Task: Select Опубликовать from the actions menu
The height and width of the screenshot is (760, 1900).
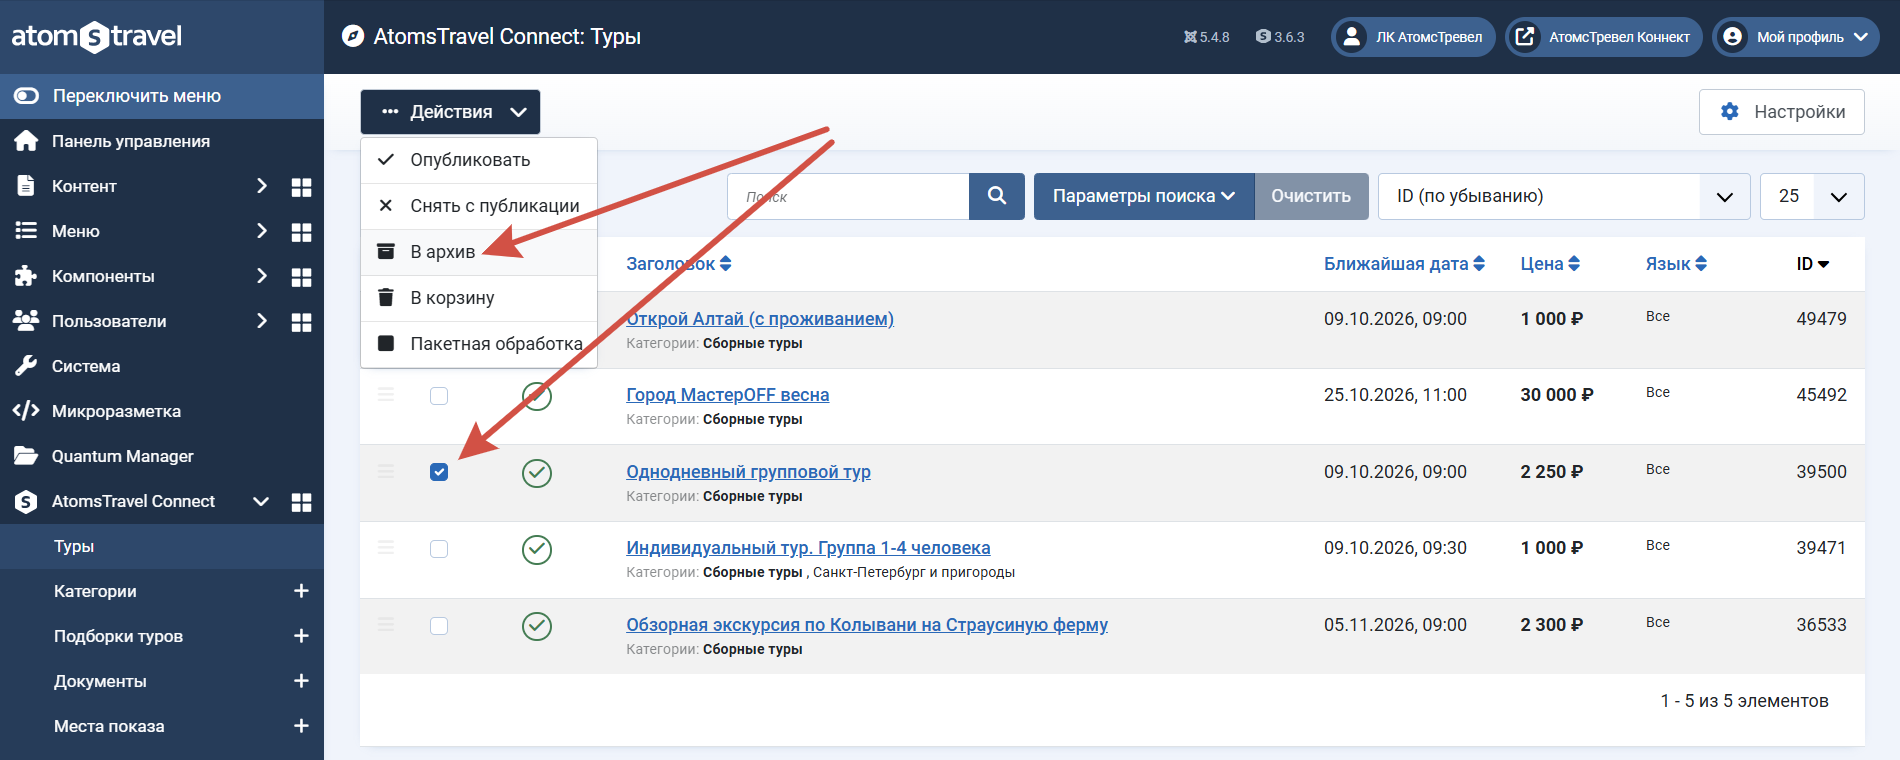Action: coord(479,160)
